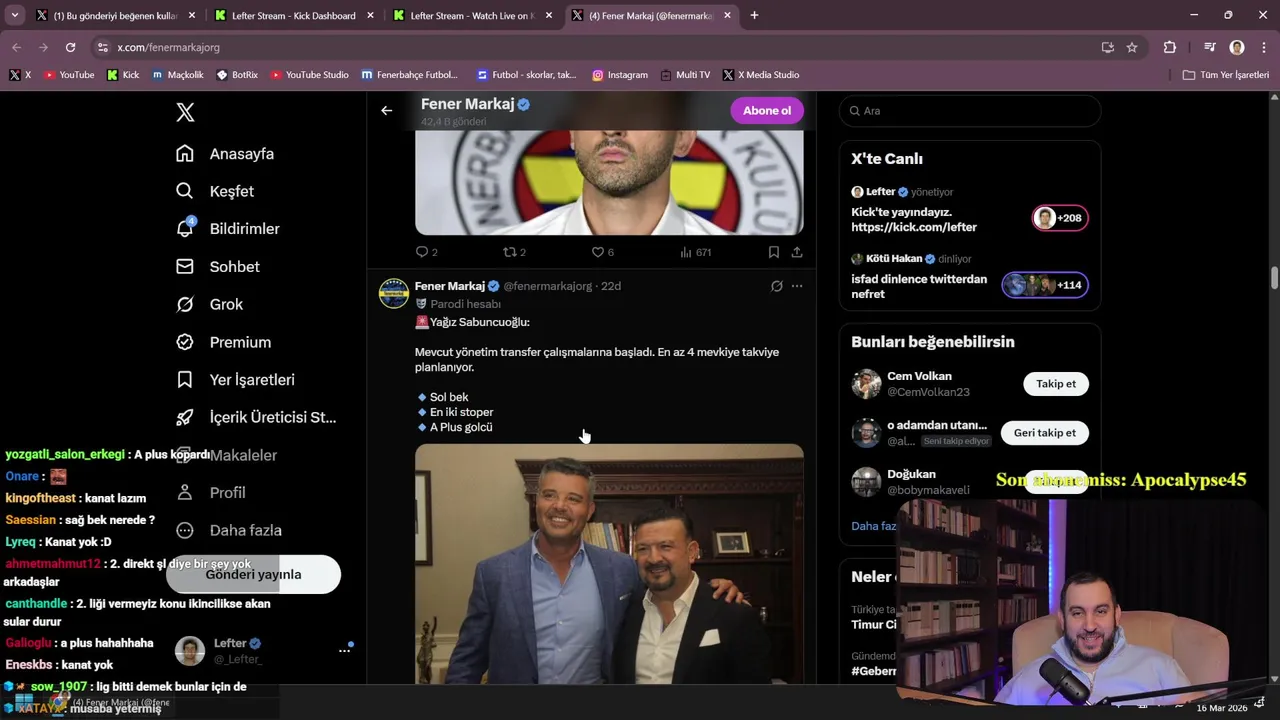The height and width of the screenshot is (720, 1280).
Task: Click install app icon in address bar
Action: [x=1107, y=47]
